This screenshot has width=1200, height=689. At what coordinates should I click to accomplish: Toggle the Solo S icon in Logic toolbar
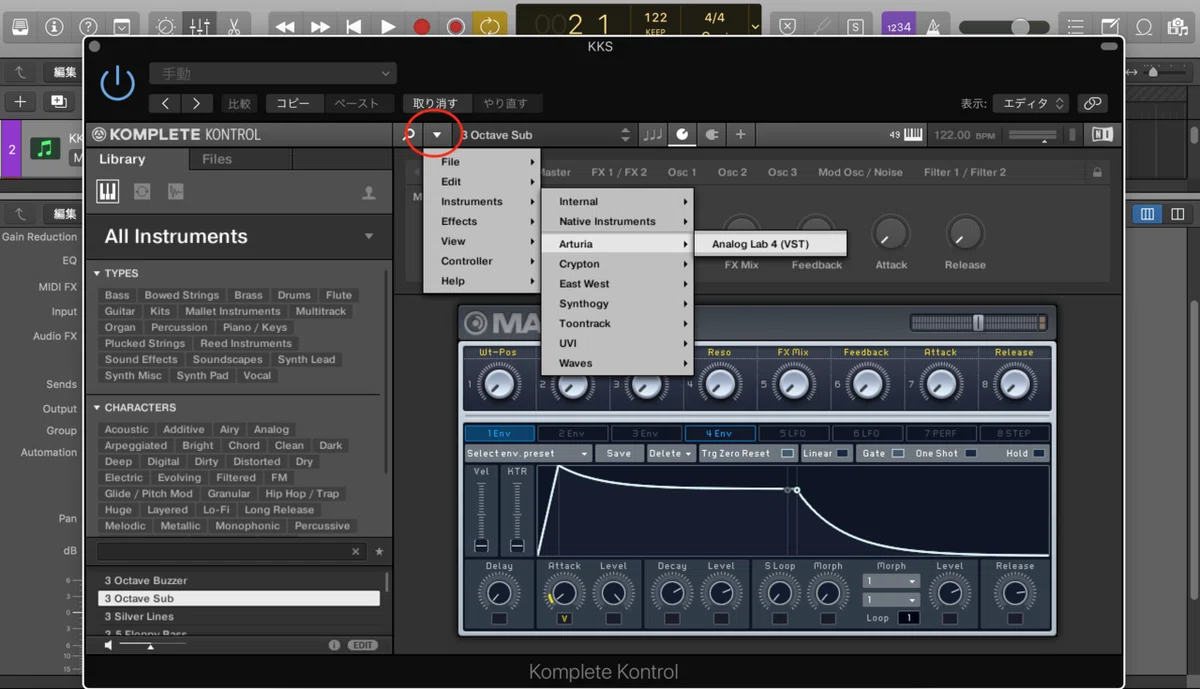pyautogui.click(x=856, y=27)
